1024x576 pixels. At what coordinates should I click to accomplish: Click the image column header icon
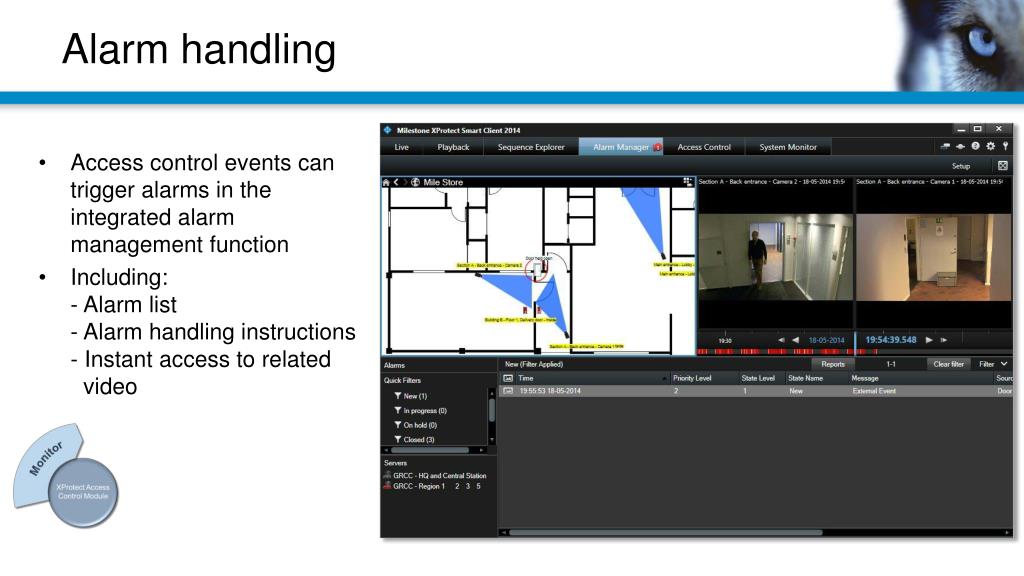[508, 378]
